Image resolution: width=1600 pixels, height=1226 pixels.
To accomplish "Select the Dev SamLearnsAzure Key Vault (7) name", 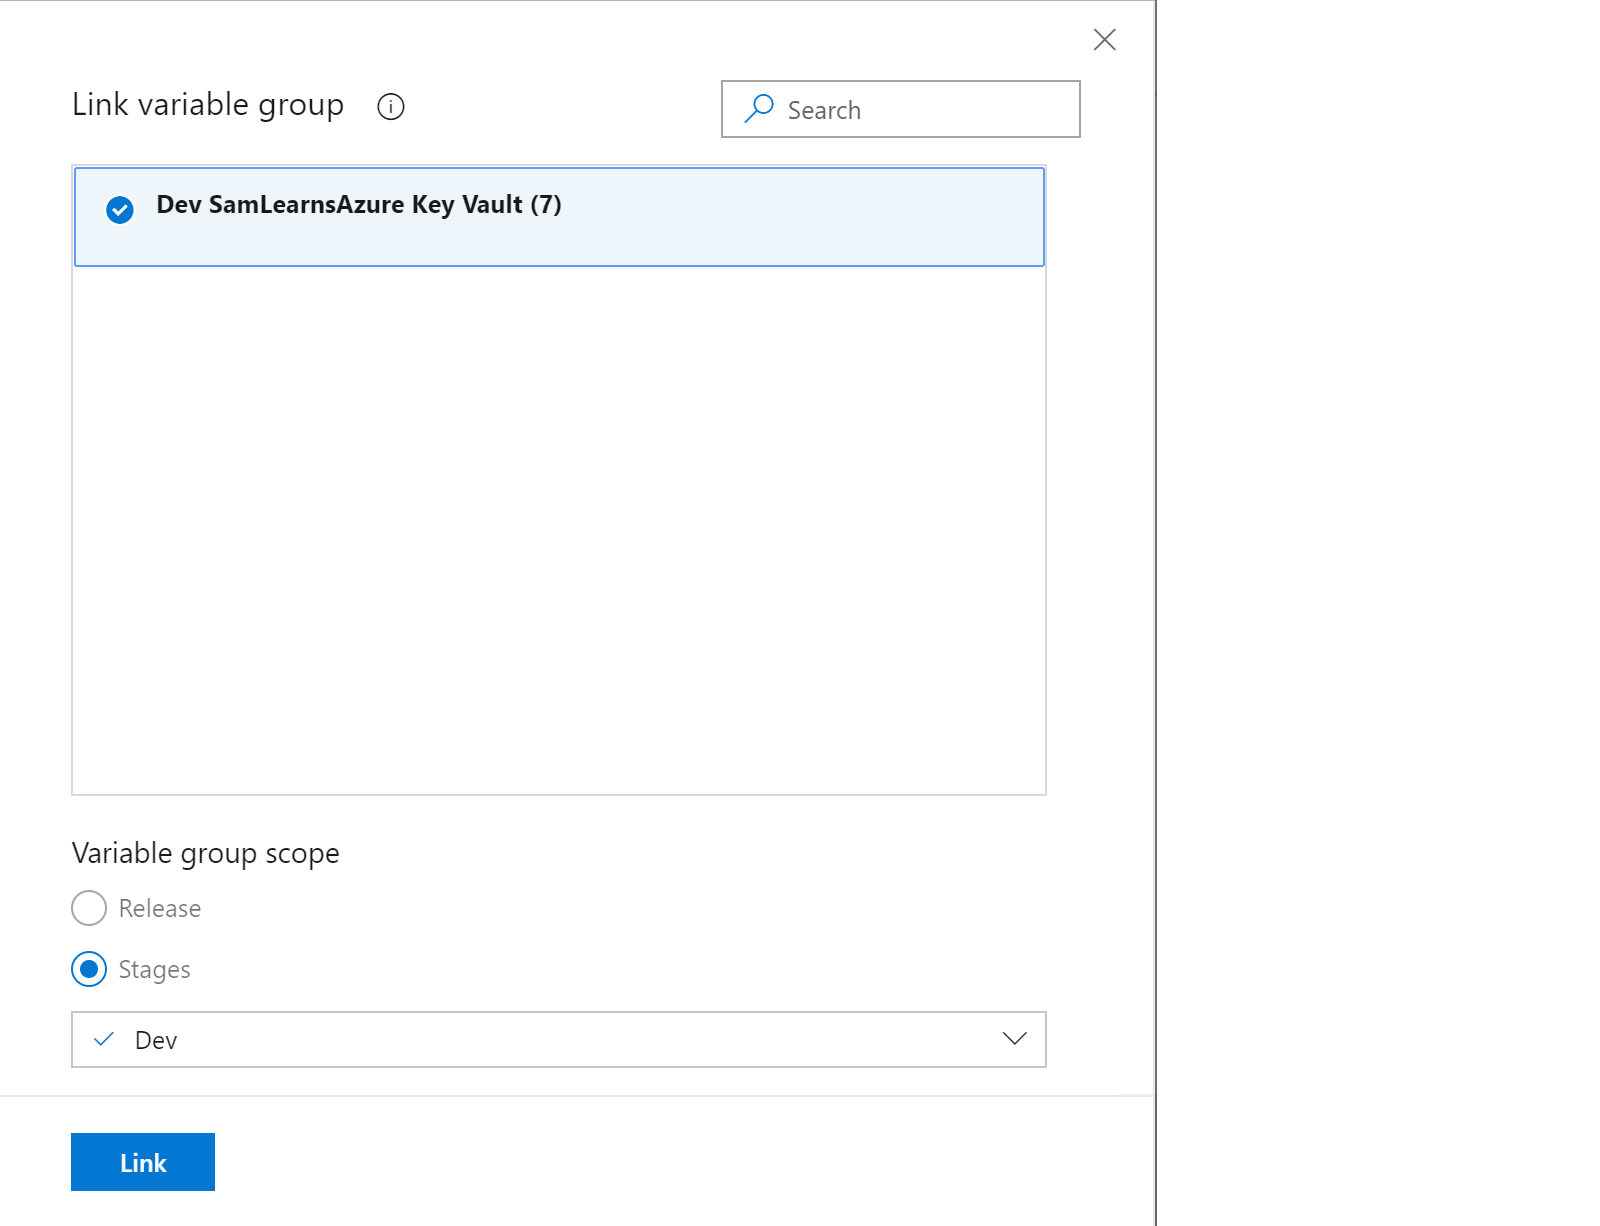I will pos(359,205).
